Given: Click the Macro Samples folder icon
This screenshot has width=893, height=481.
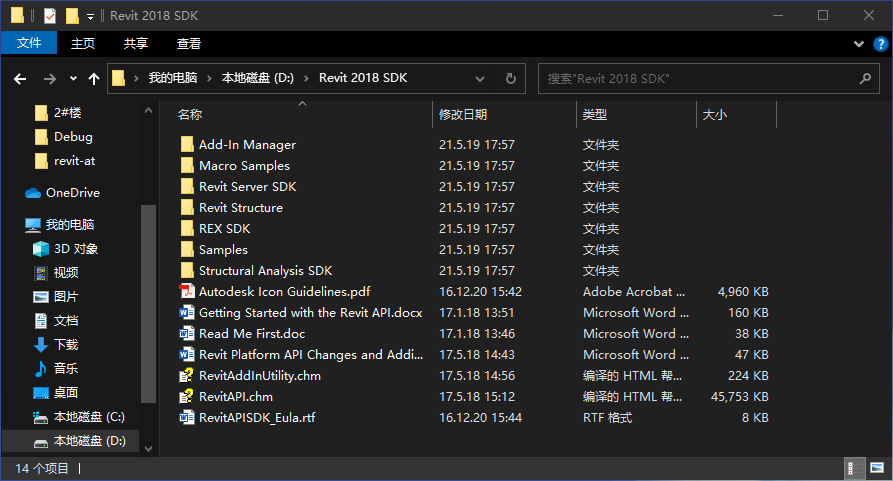Looking at the screenshot, I should [187, 166].
